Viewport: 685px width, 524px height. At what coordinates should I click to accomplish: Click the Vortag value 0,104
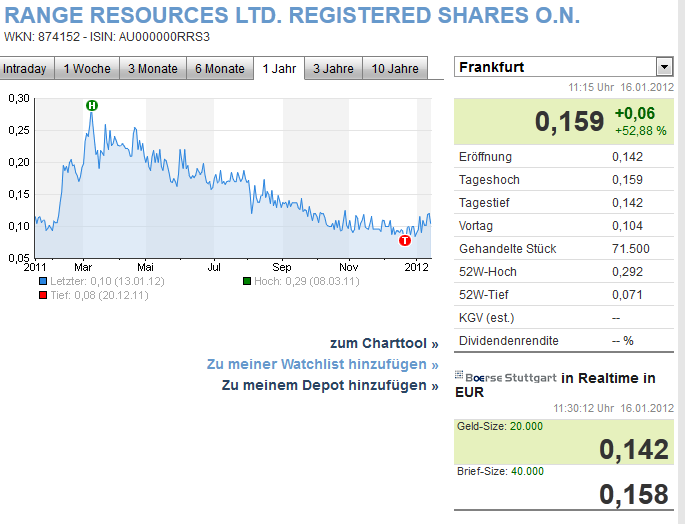(627, 226)
